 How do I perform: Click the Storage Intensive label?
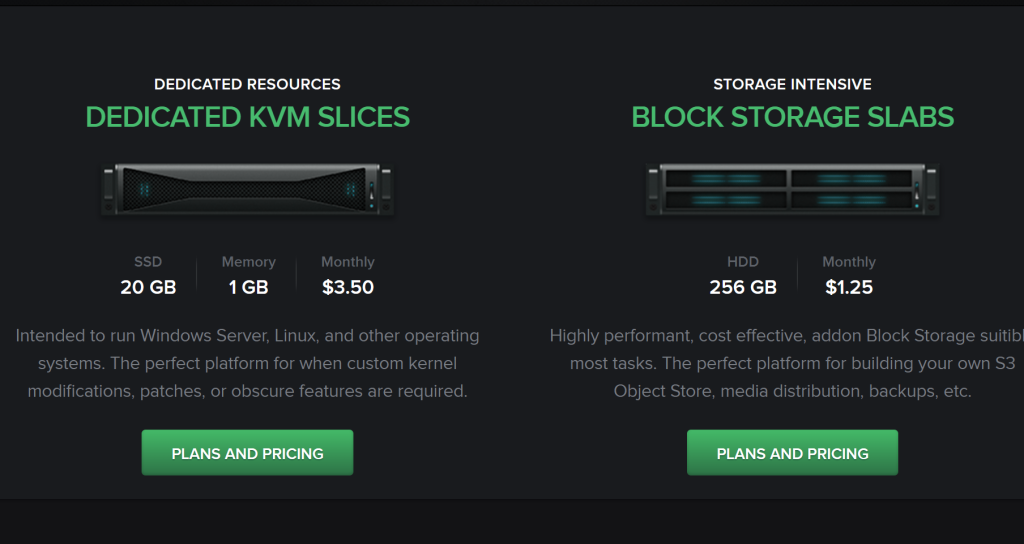[792, 84]
